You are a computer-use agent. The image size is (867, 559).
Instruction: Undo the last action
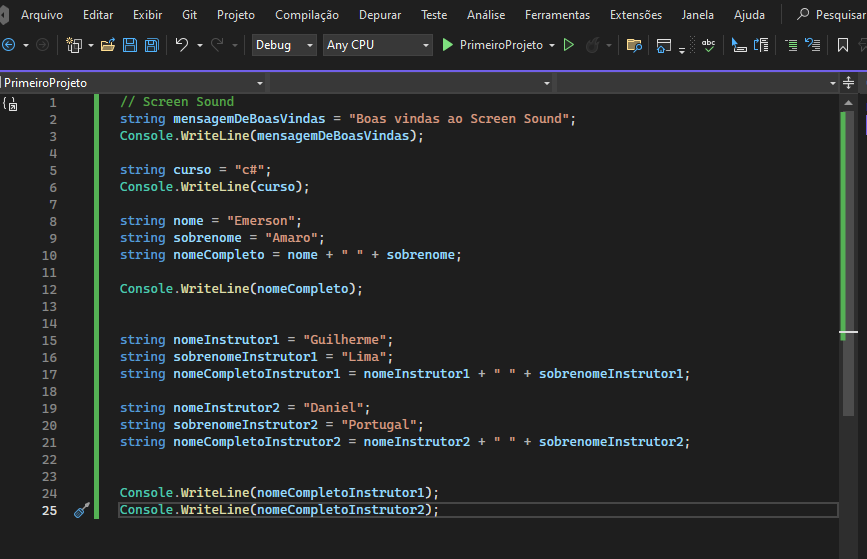(x=181, y=45)
